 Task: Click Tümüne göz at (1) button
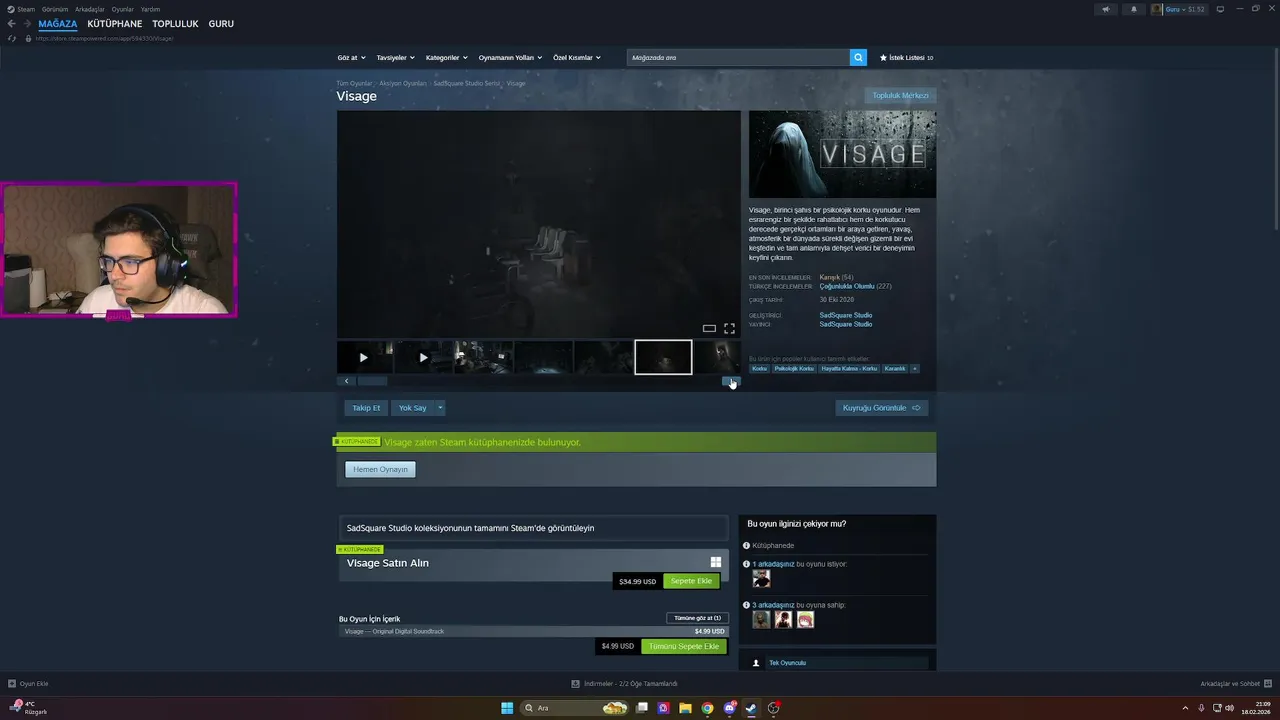click(x=697, y=618)
